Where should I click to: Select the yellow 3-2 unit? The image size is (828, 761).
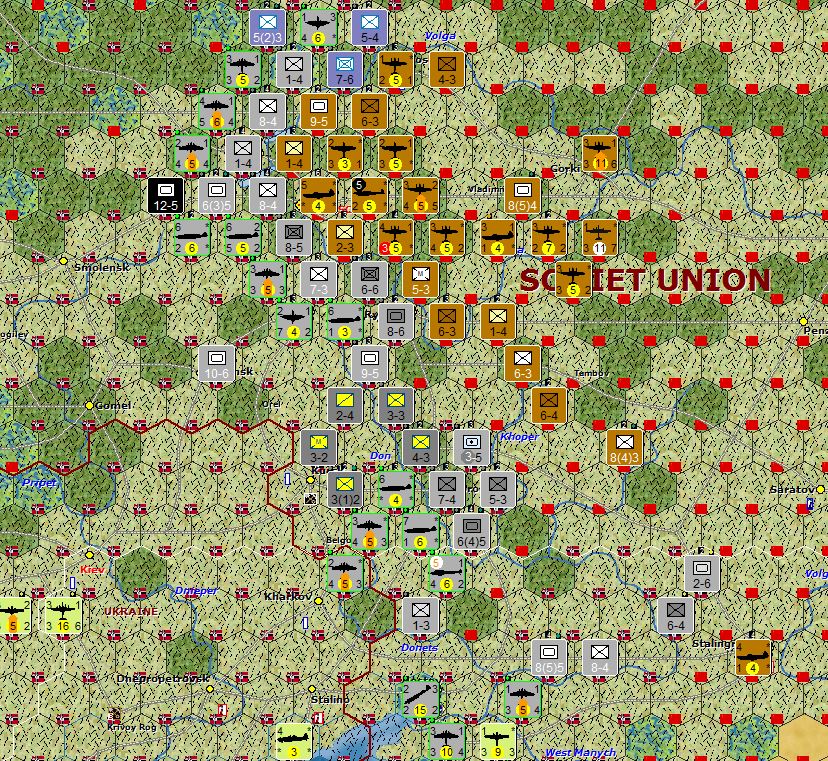(x=318, y=447)
